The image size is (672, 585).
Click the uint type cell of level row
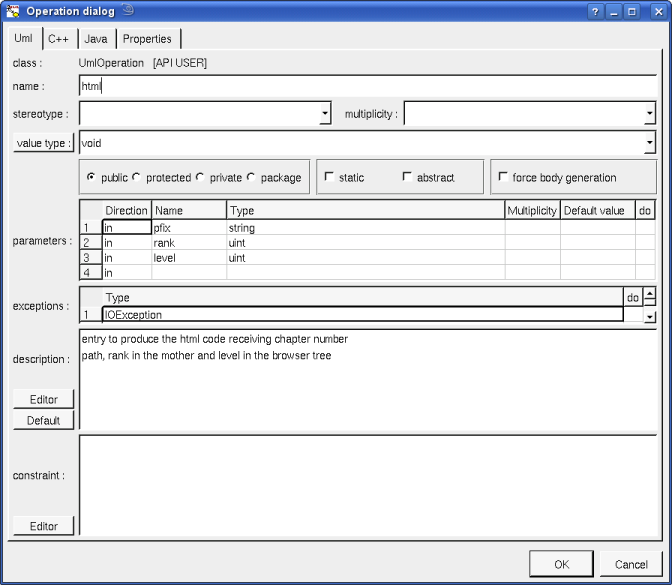click(x=366, y=258)
